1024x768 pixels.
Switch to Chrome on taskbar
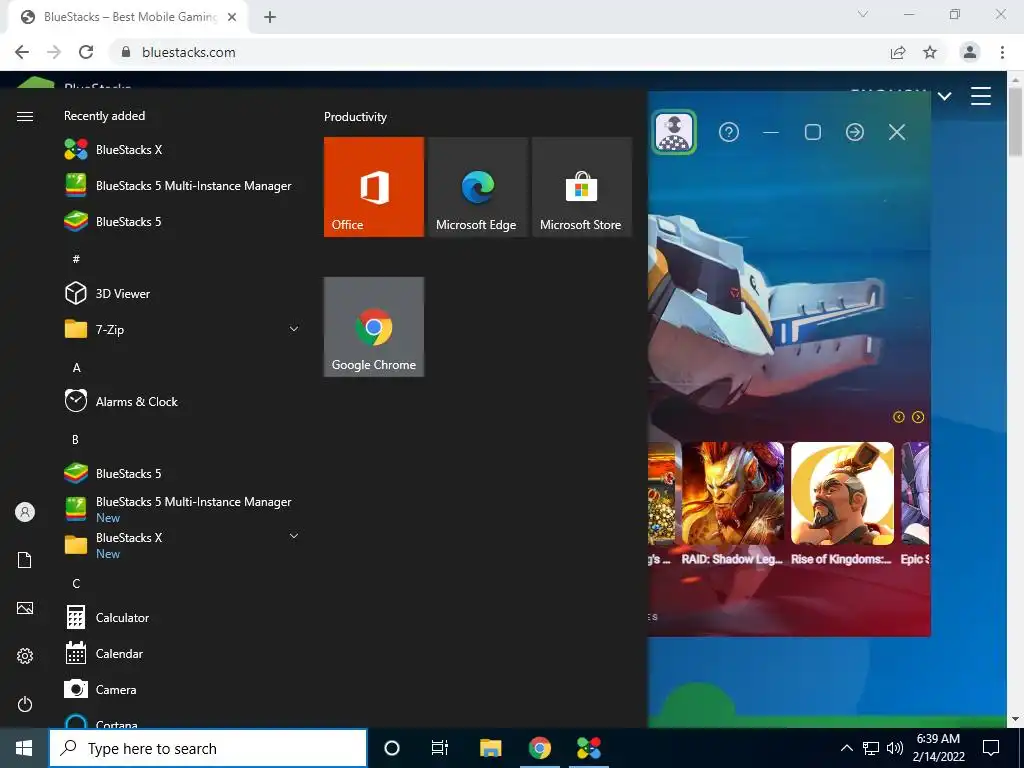click(539, 748)
